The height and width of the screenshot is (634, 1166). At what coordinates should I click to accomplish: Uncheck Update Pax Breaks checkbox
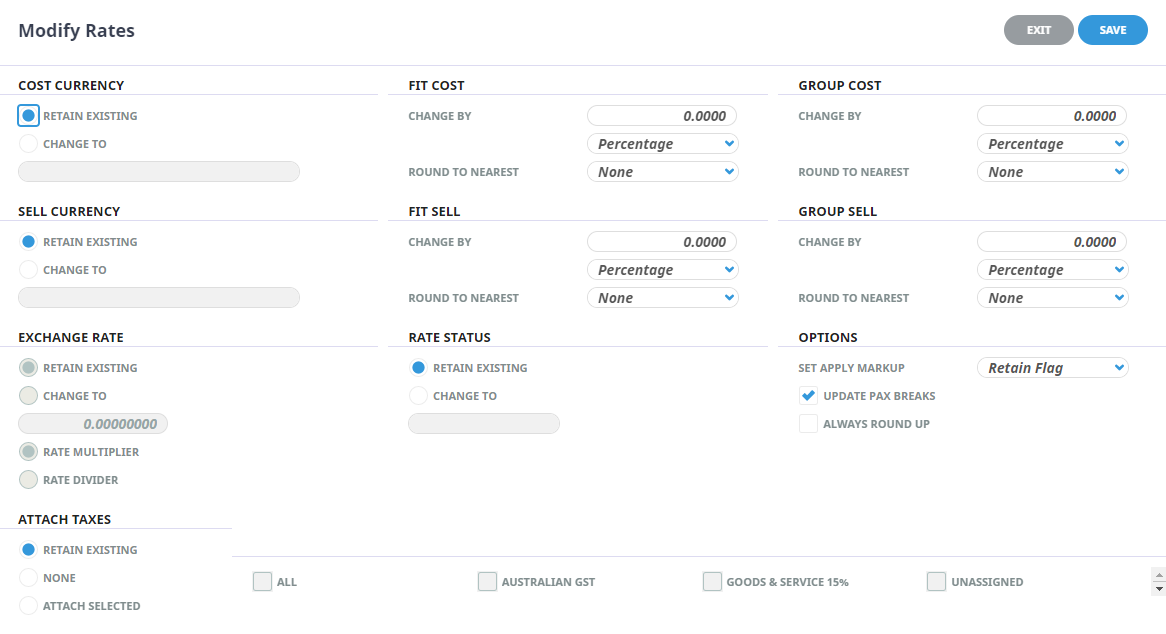click(x=808, y=396)
